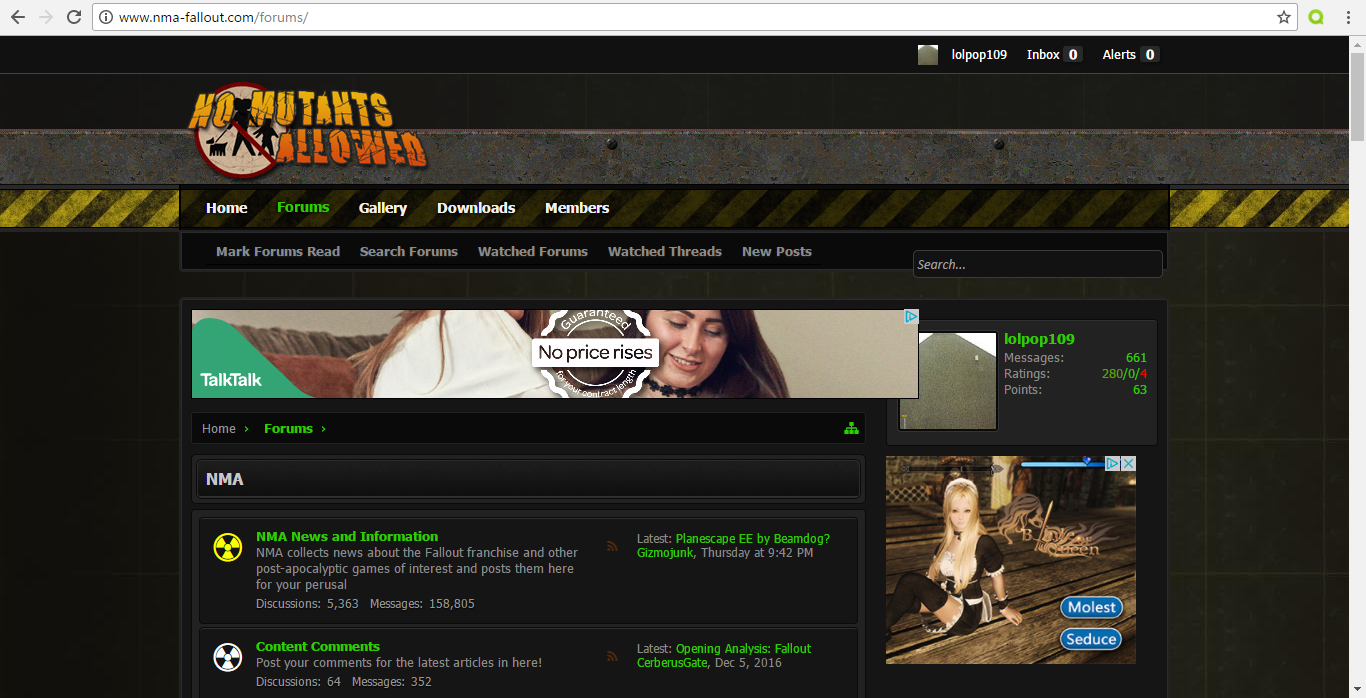Open latest thread Opening Analysis: Fallout
Screen dimensions: 1366x698
(744, 649)
